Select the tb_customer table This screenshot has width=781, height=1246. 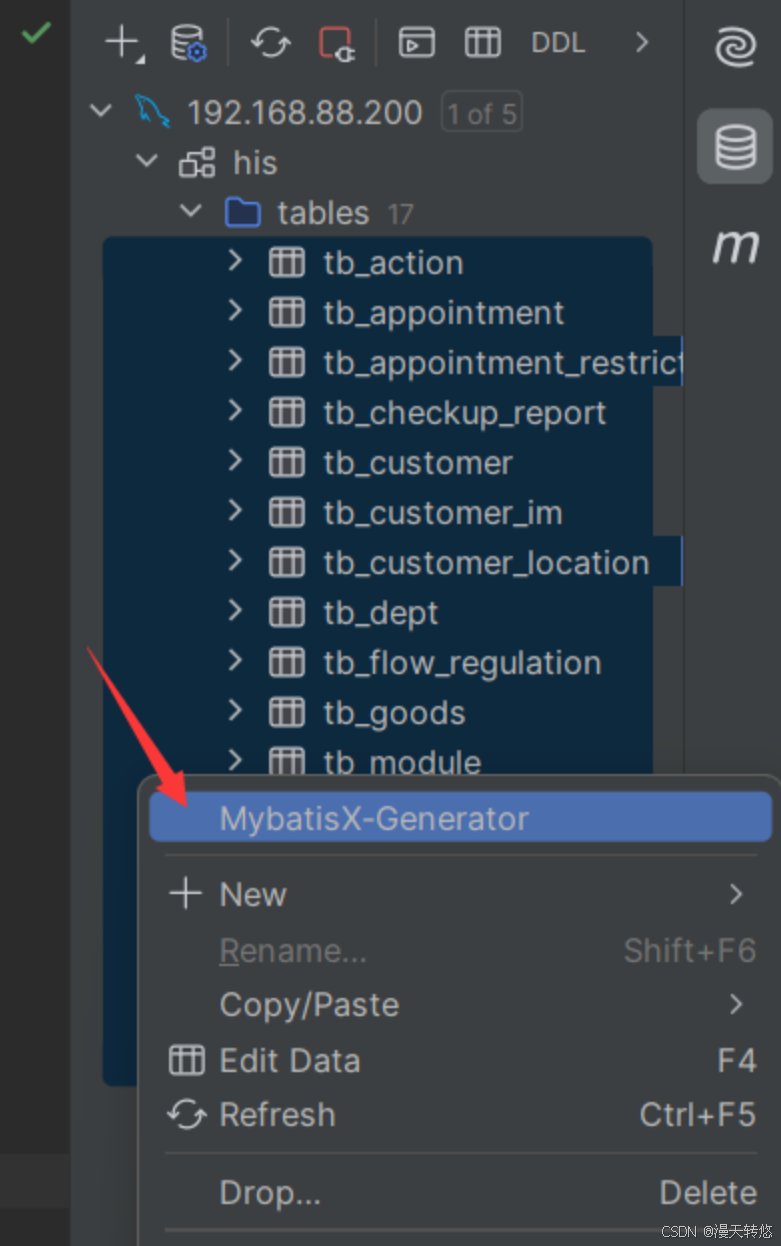tap(418, 463)
